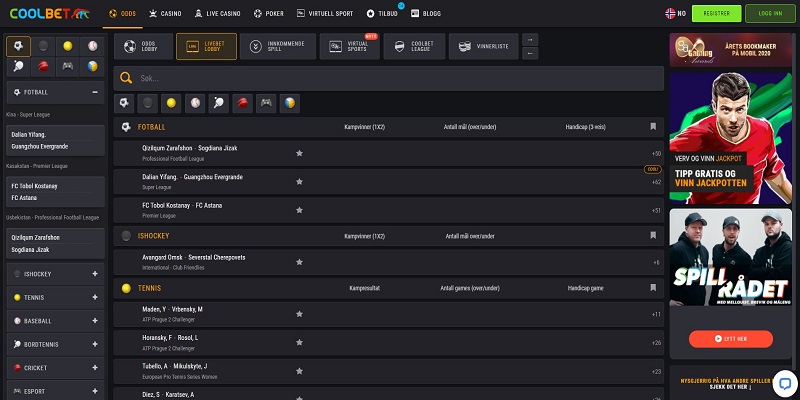This screenshot has height=400, width=800.
Task: Click the back arrow next to Vinnerliste
Action: click(x=530, y=54)
